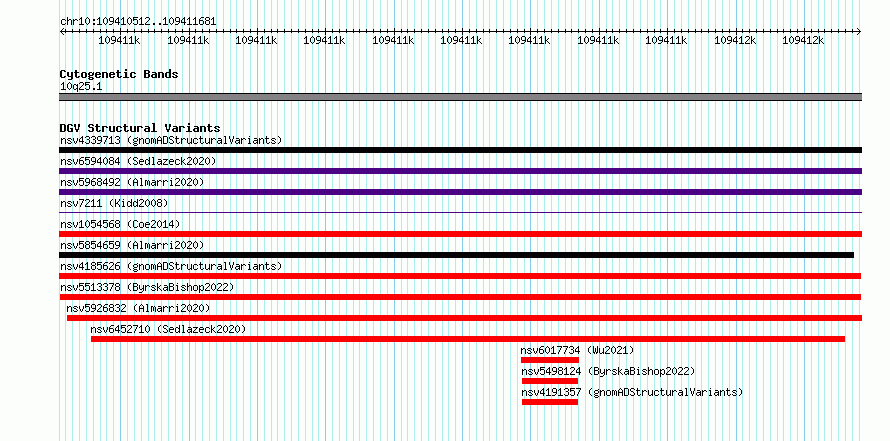
Task: Click the purple nsv6594084 variant bar
Action: (460, 171)
